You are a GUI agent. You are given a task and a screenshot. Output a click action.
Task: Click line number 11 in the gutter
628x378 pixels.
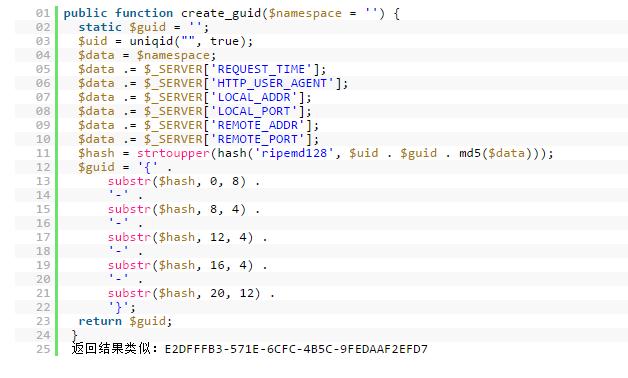[x=43, y=153]
